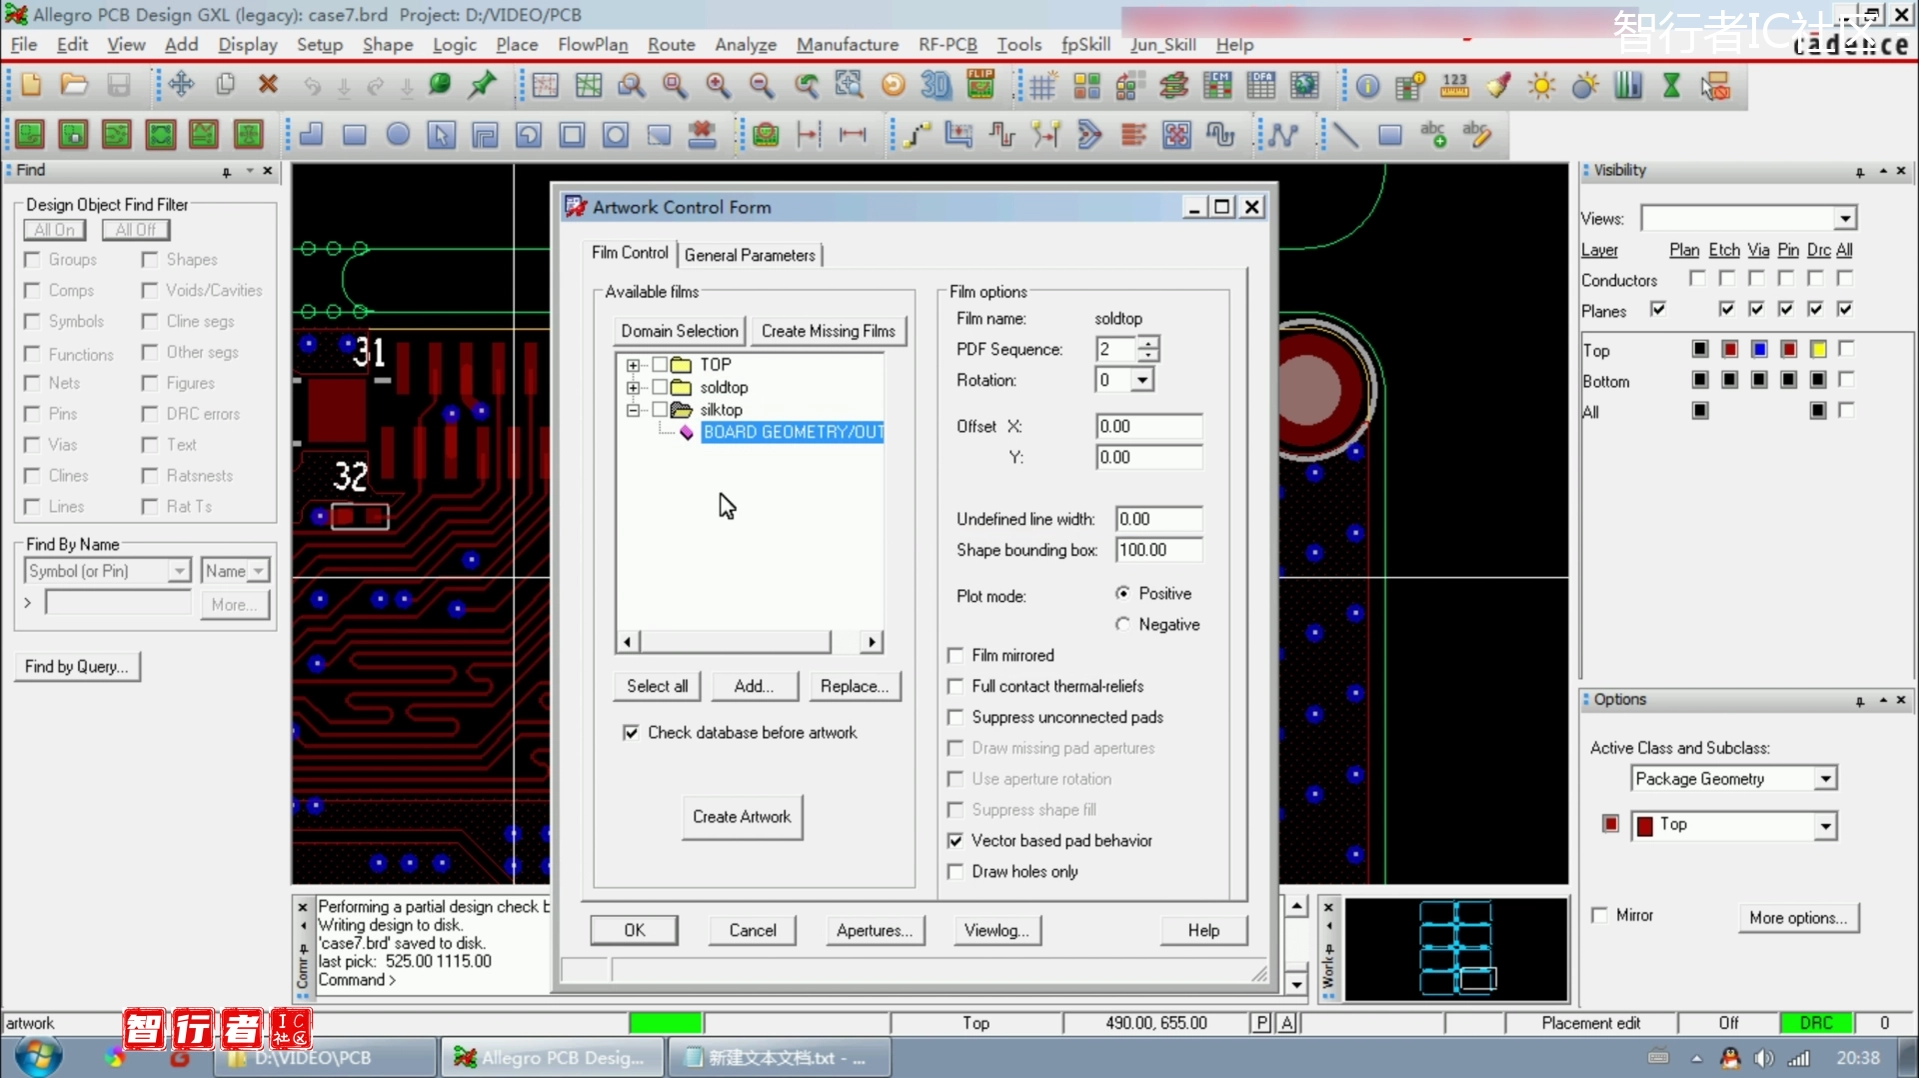Open the Shape menu
Screen dimensions: 1919x1078
click(387, 45)
